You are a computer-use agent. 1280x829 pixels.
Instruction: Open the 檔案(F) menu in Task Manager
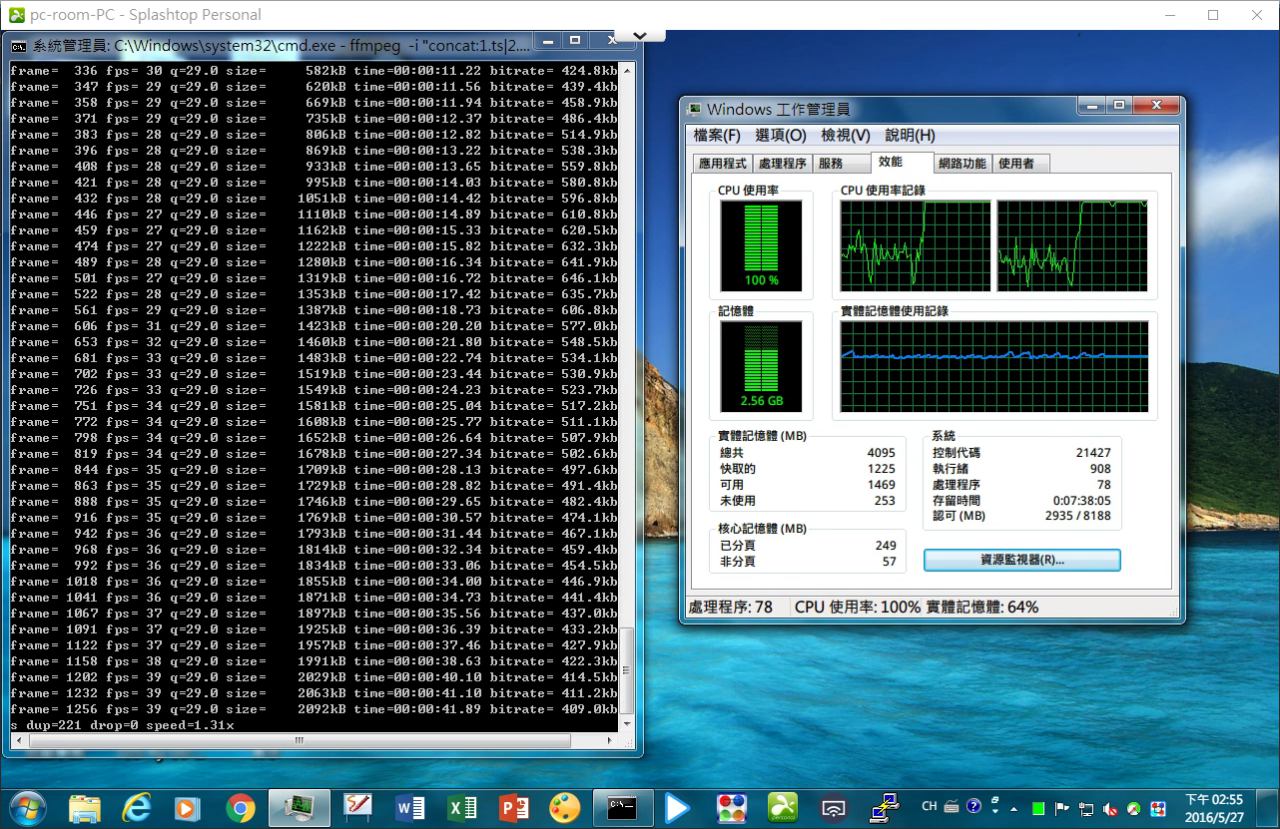[716, 135]
